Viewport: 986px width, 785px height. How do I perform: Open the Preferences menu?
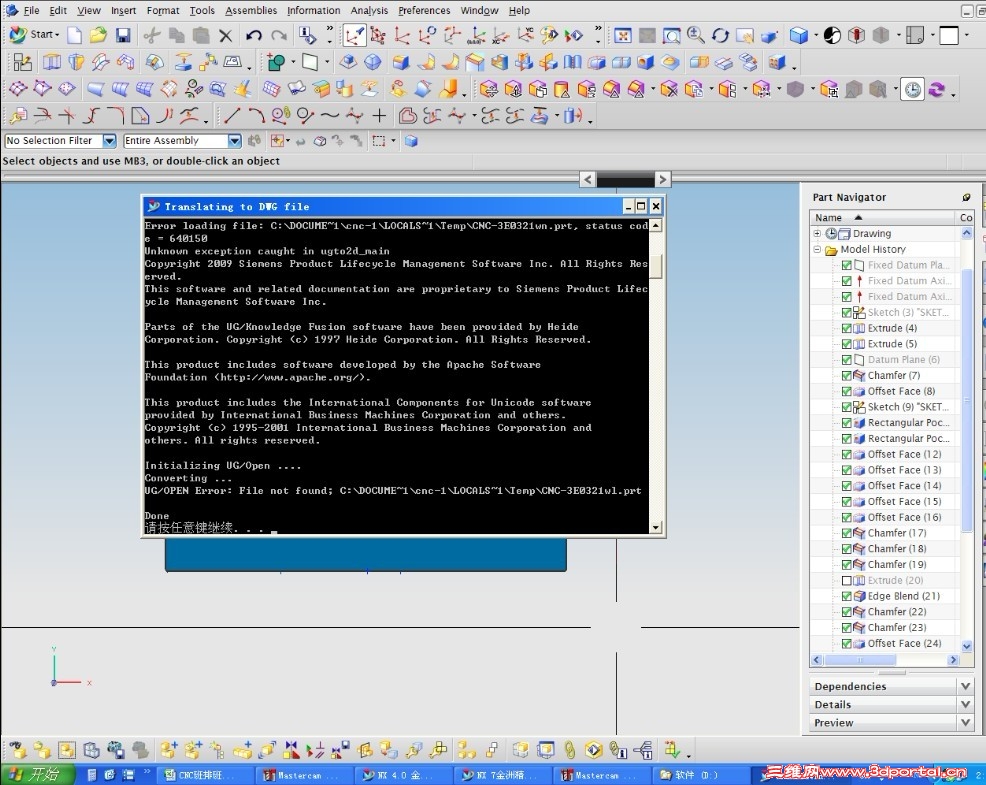pos(424,11)
